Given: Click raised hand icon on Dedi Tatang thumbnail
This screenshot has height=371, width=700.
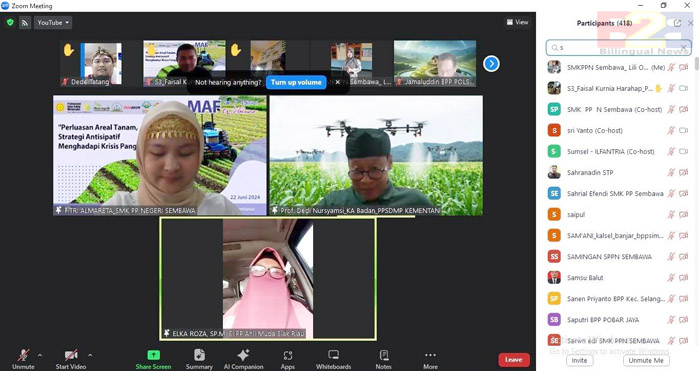Looking at the screenshot, I should pyautogui.click(x=68, y=50).
